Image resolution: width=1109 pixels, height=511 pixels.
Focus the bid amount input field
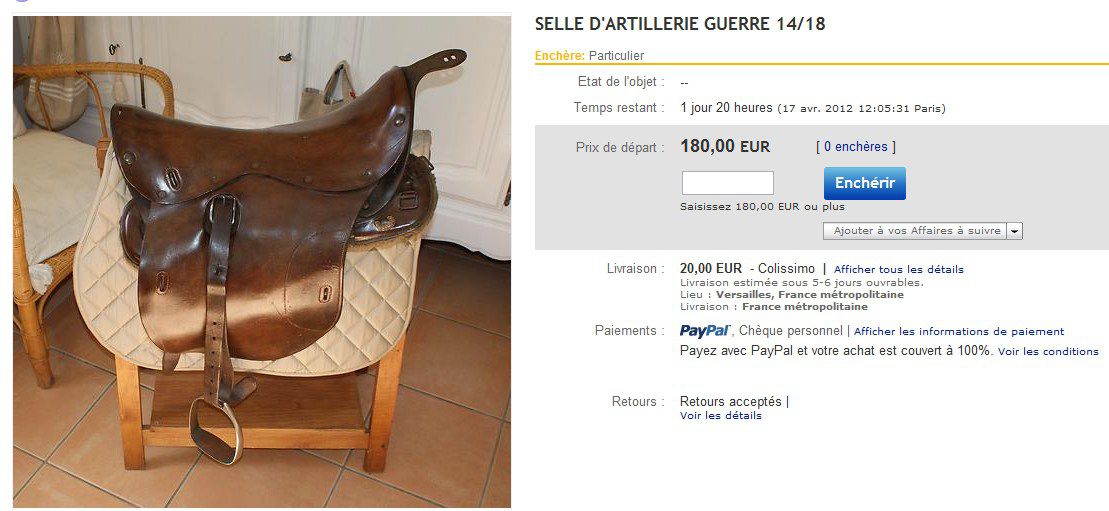728,183
